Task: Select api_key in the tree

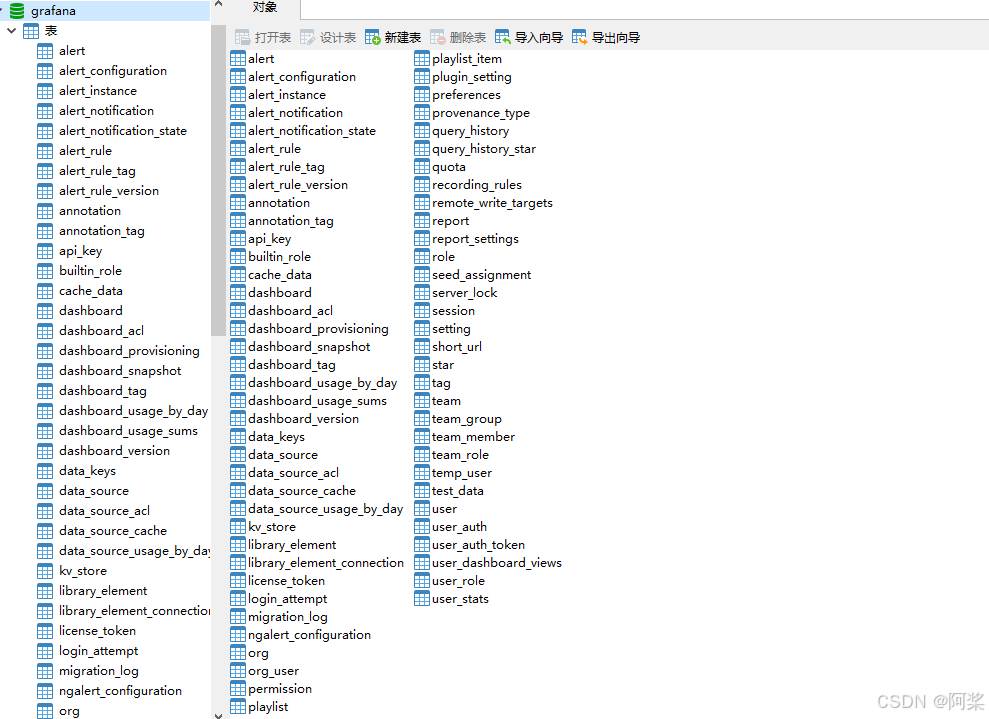Action: click(81, 251)
